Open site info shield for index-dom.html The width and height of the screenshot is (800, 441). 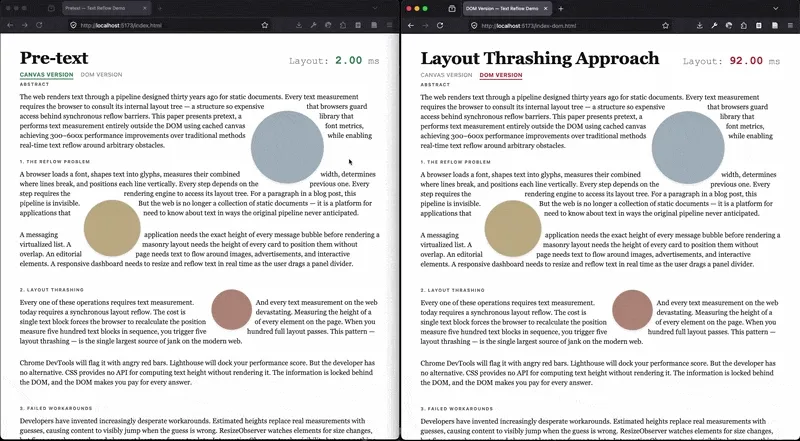pos(473,26)
